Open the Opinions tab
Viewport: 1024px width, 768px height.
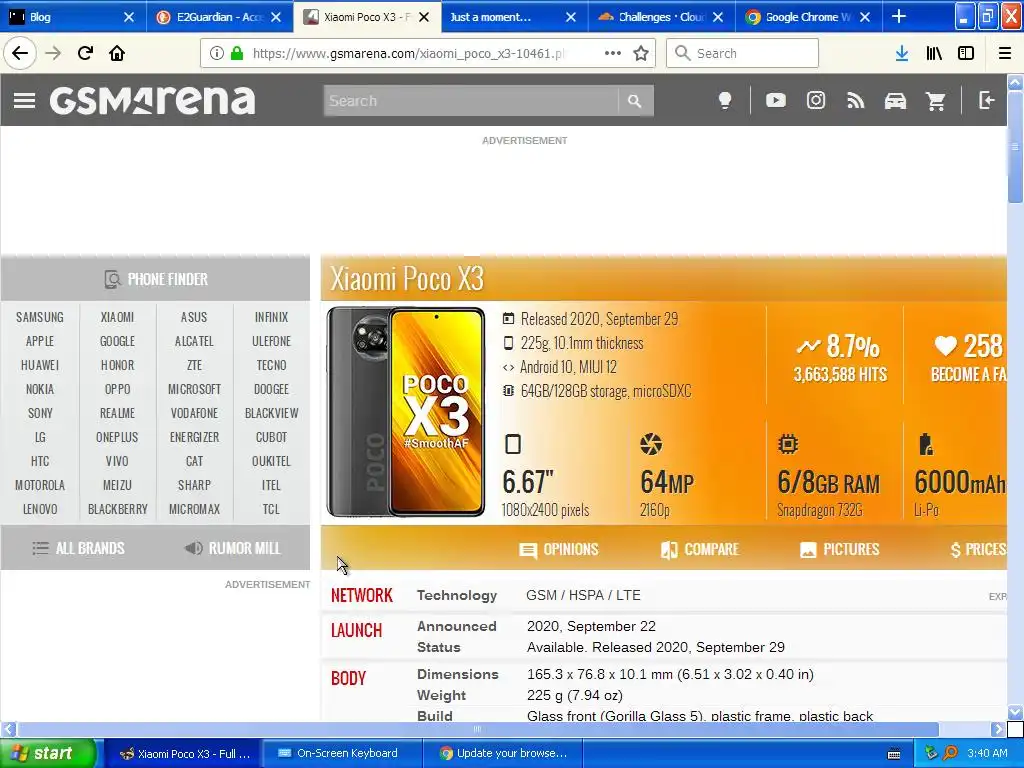558,549
